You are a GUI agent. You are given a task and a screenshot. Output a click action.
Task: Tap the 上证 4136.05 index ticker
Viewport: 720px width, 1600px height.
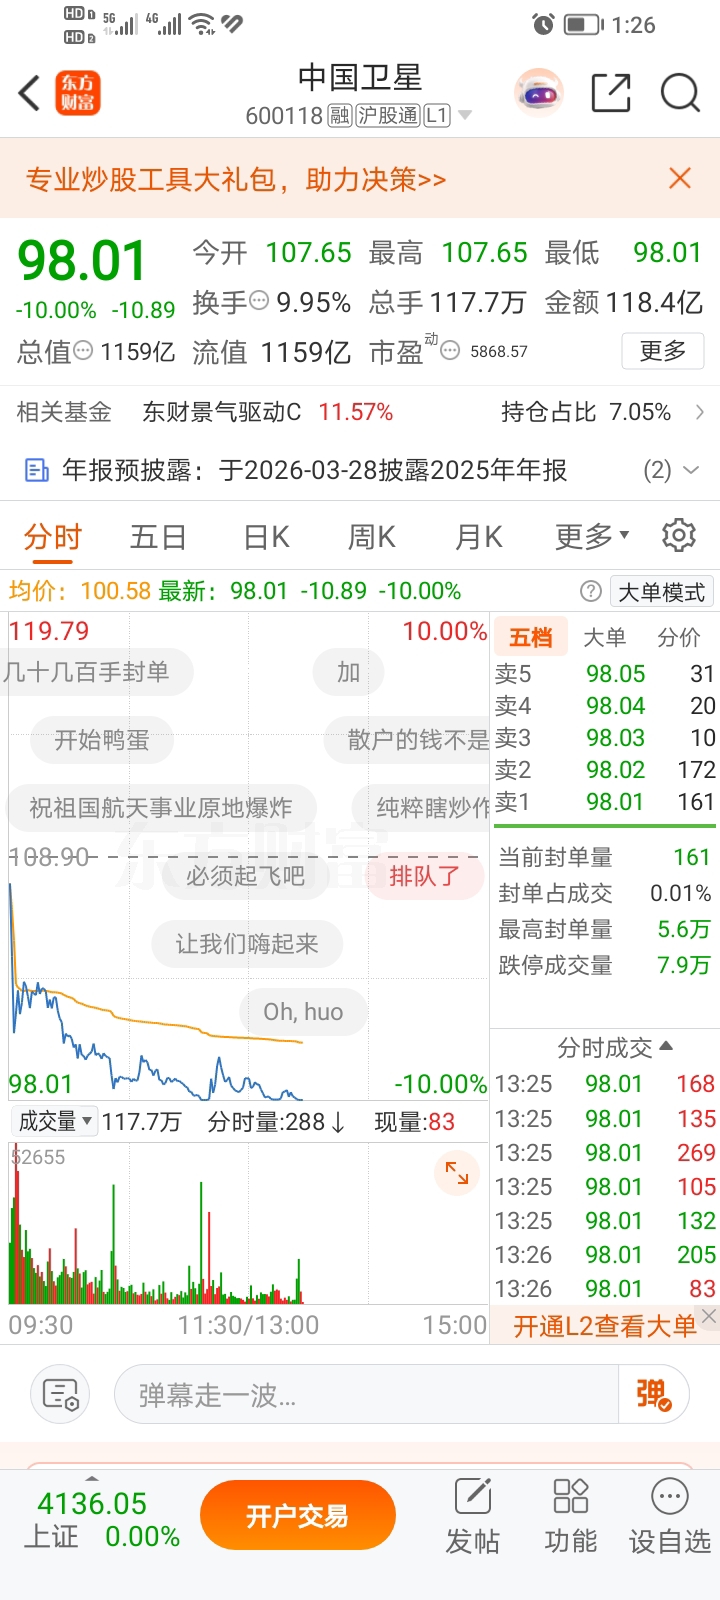(100, 1520)
